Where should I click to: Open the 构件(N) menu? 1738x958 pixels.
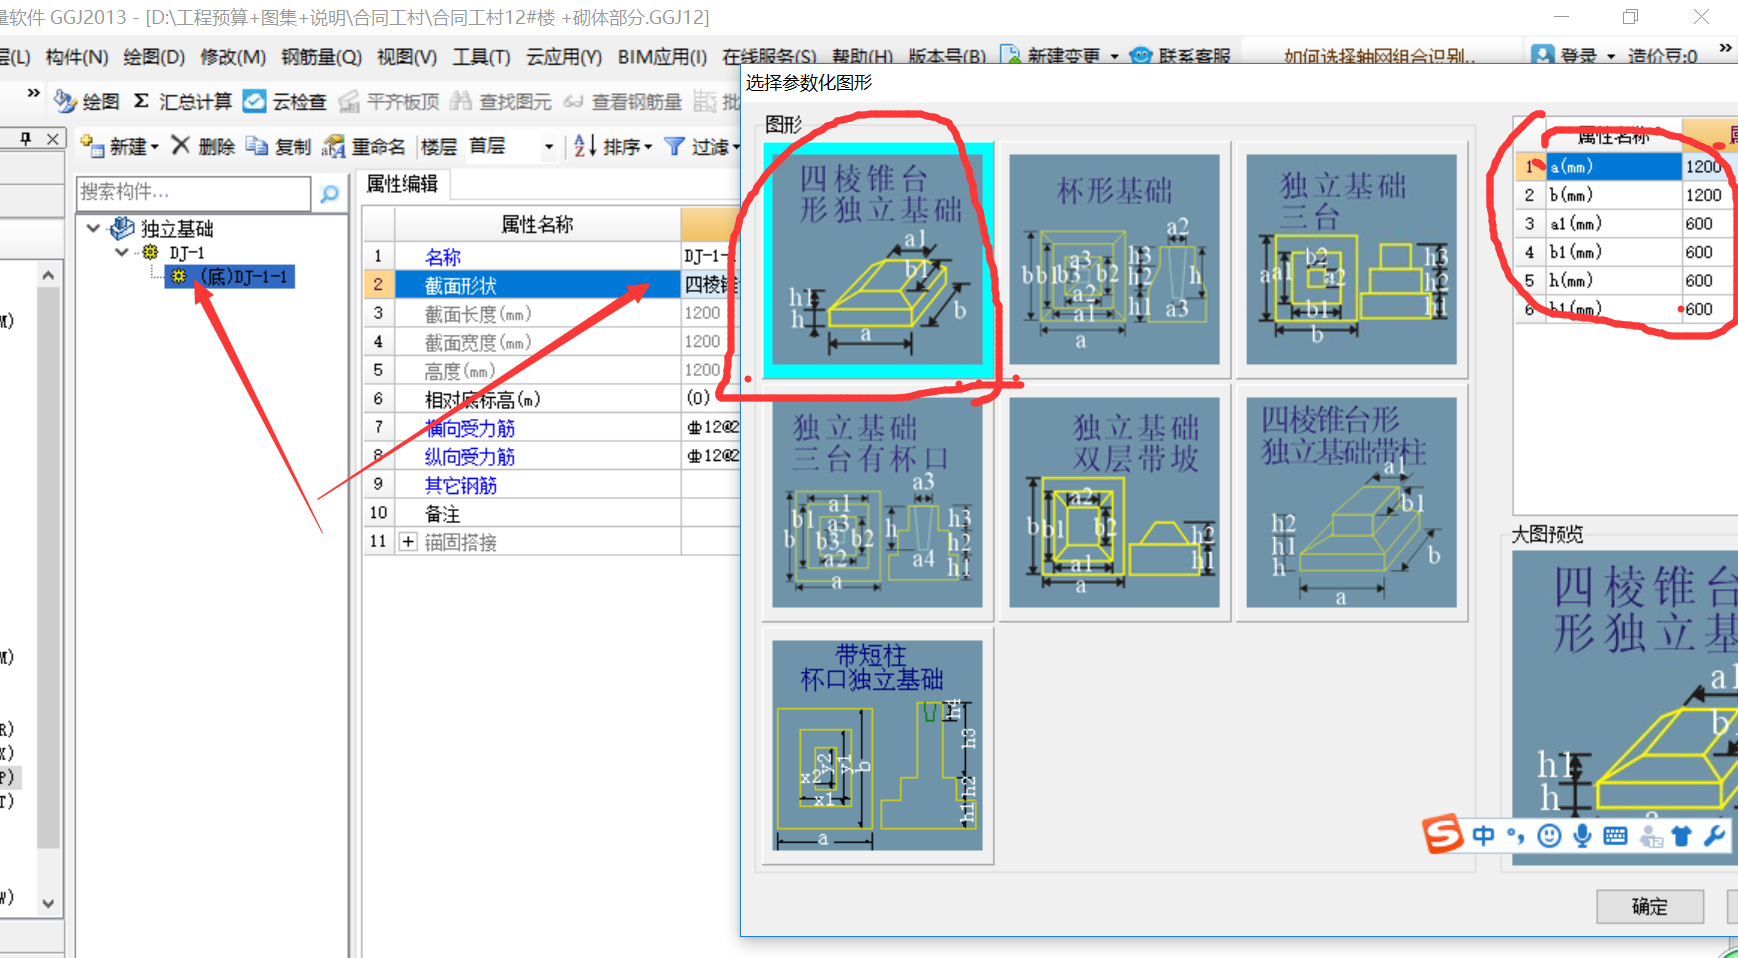(x=77, y=57)
